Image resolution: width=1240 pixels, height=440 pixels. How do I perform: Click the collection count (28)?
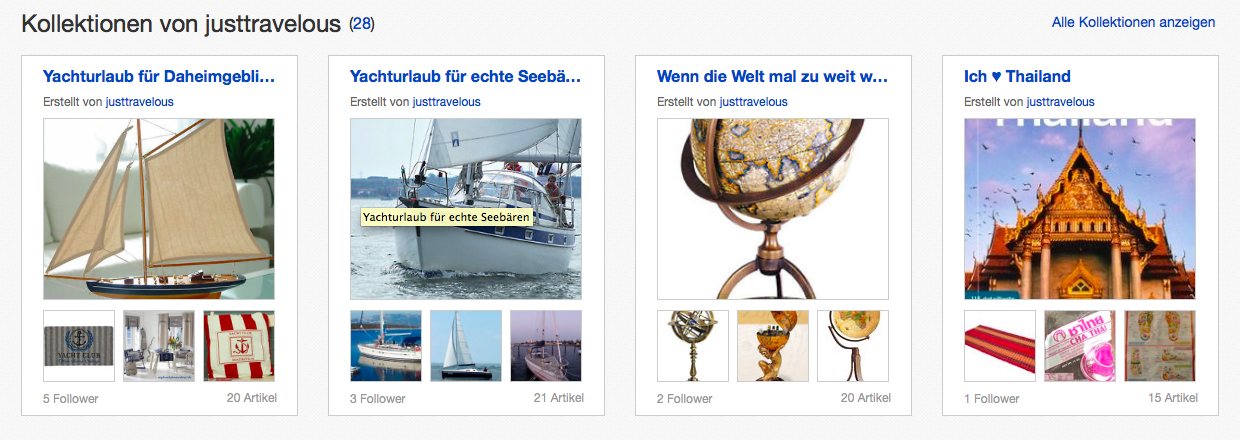point(362,23)
